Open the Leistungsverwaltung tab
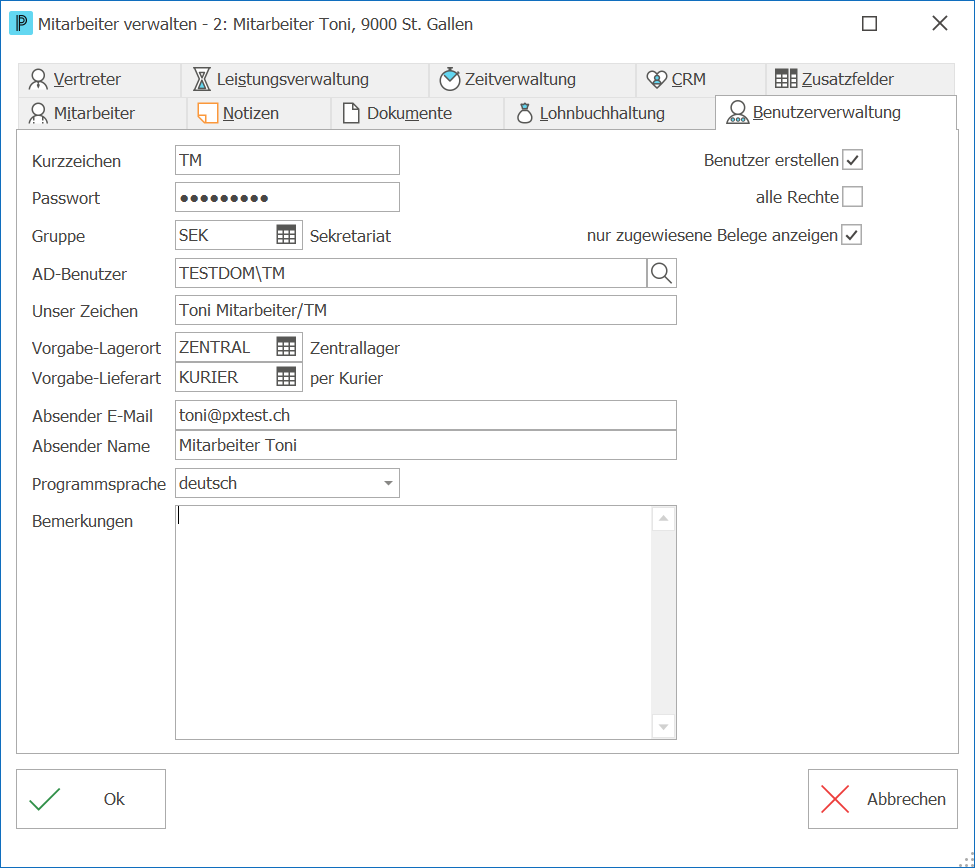The height and width of the screenshot is (868, 975). [305, 80]
